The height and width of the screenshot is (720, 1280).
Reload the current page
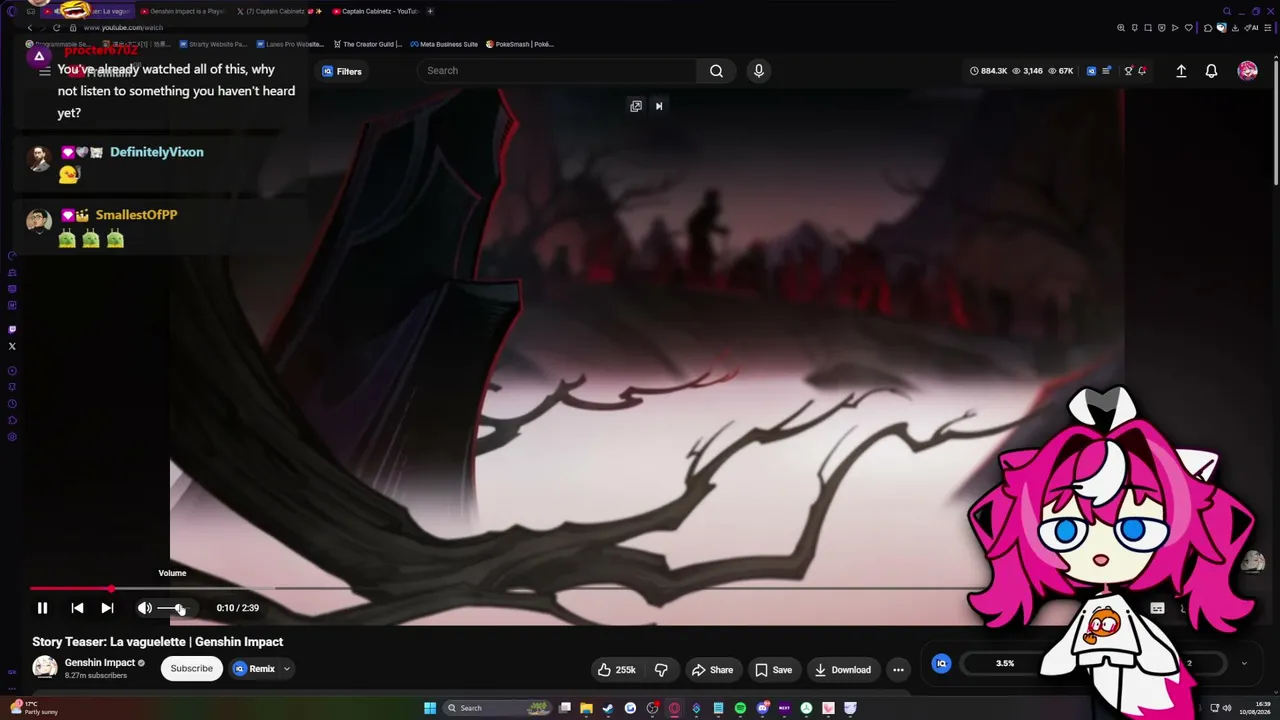tap(56, 28)
